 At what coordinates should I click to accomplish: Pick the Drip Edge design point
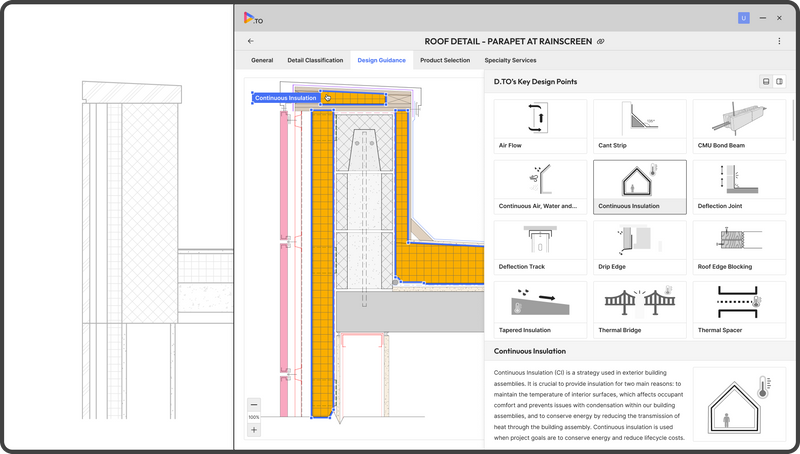click(x=639, y=247)
